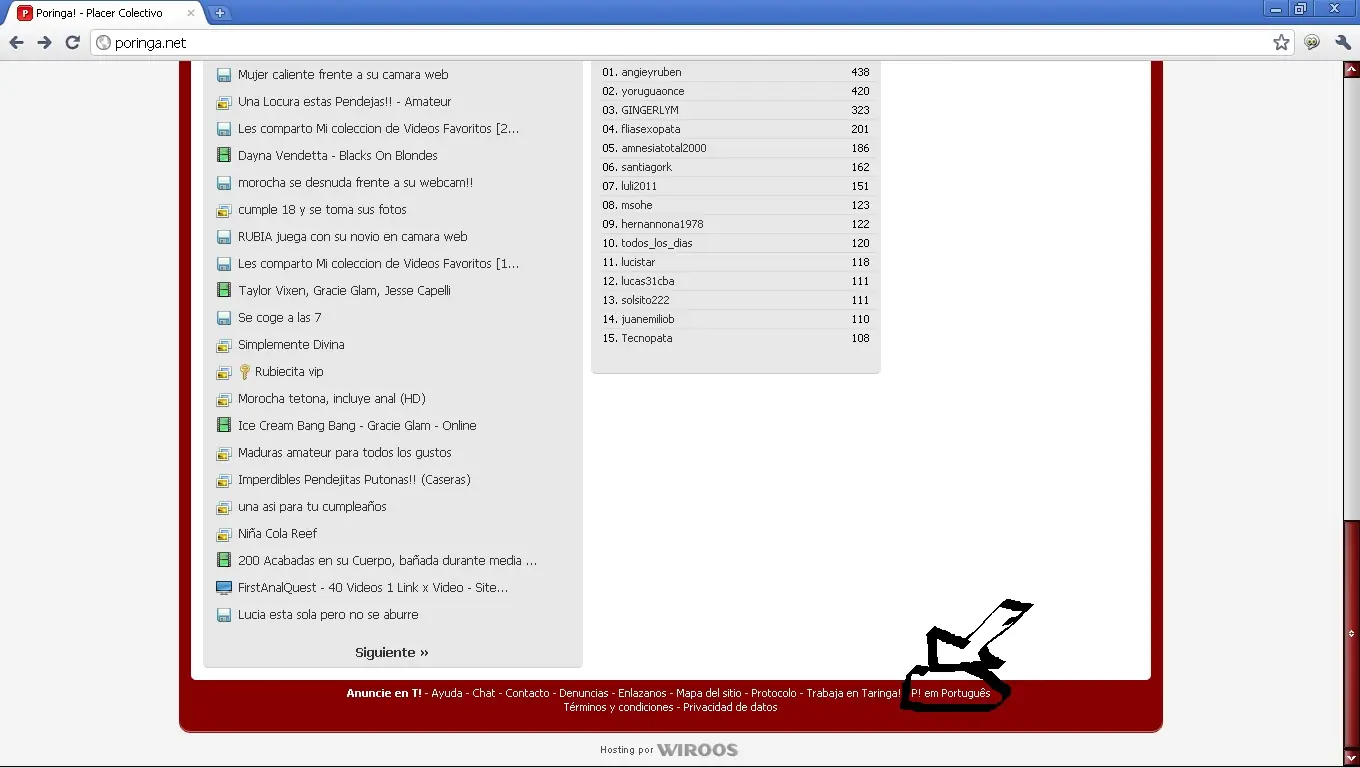1360x768 pixels.
Task: Open the Anuncie en T! footer link
Action: (384, 693)
